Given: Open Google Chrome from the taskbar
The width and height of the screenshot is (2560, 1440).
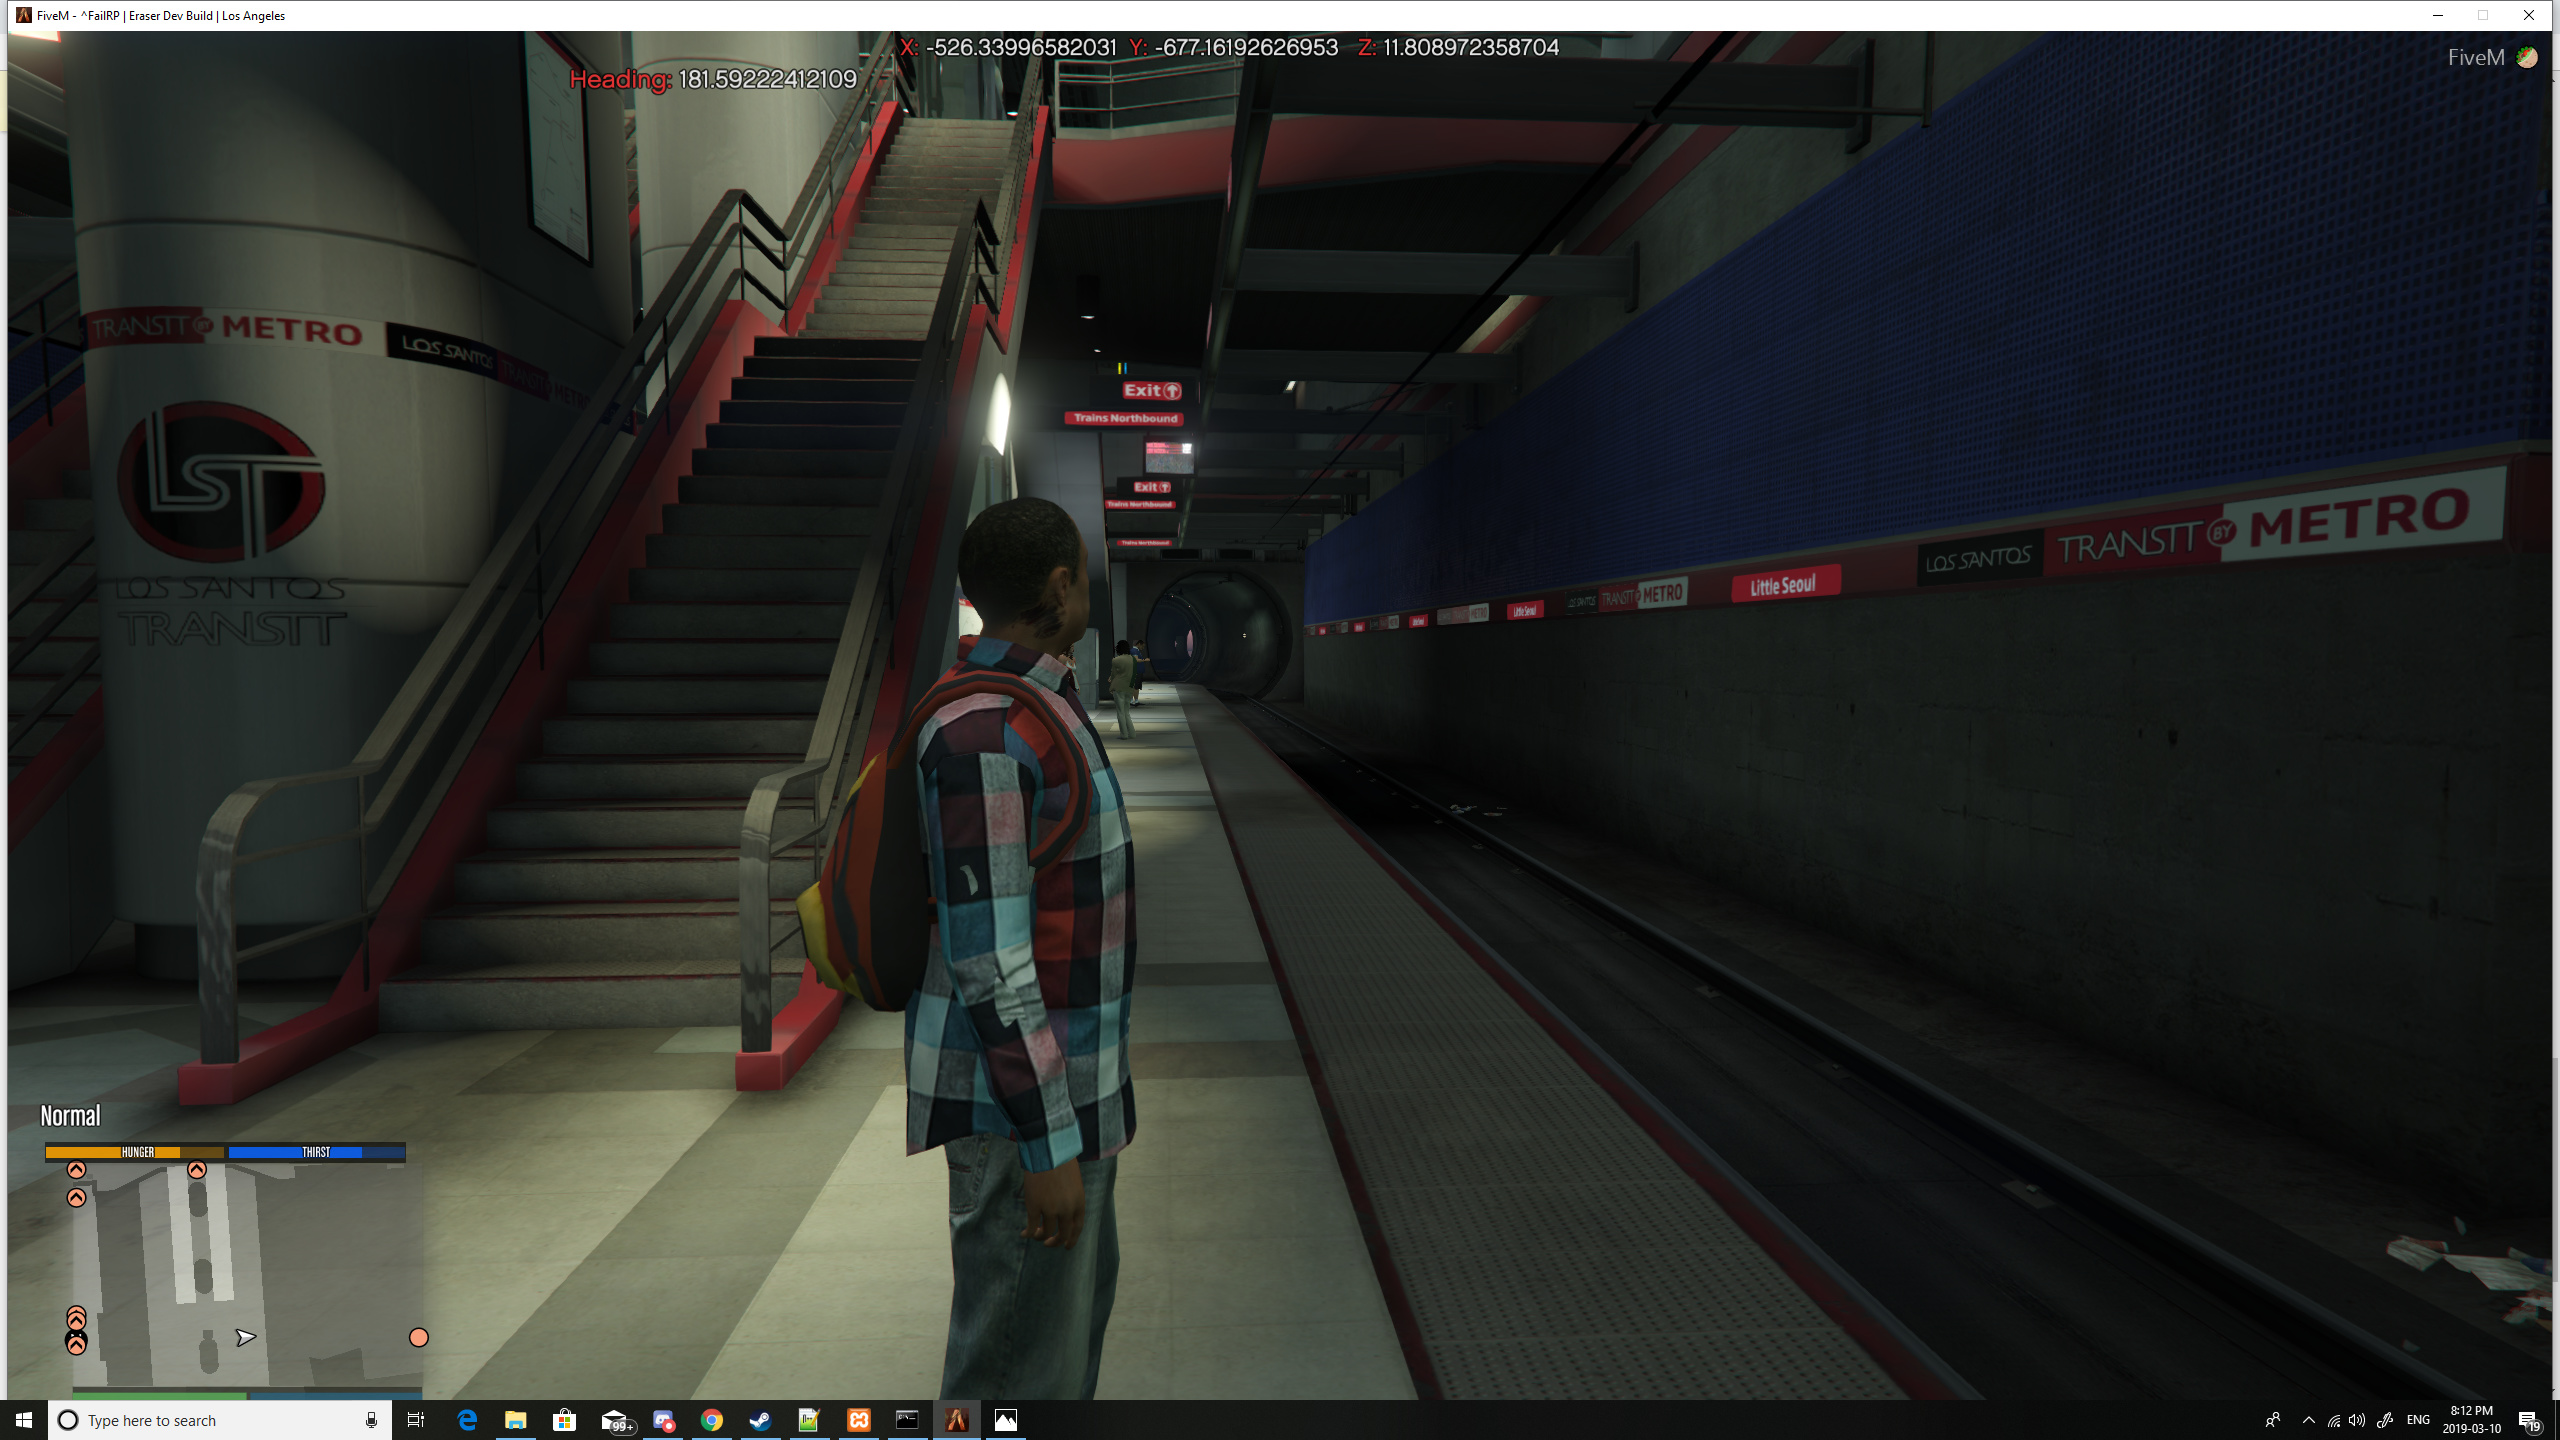Looking at the screenshot, I should (712, 1420).
